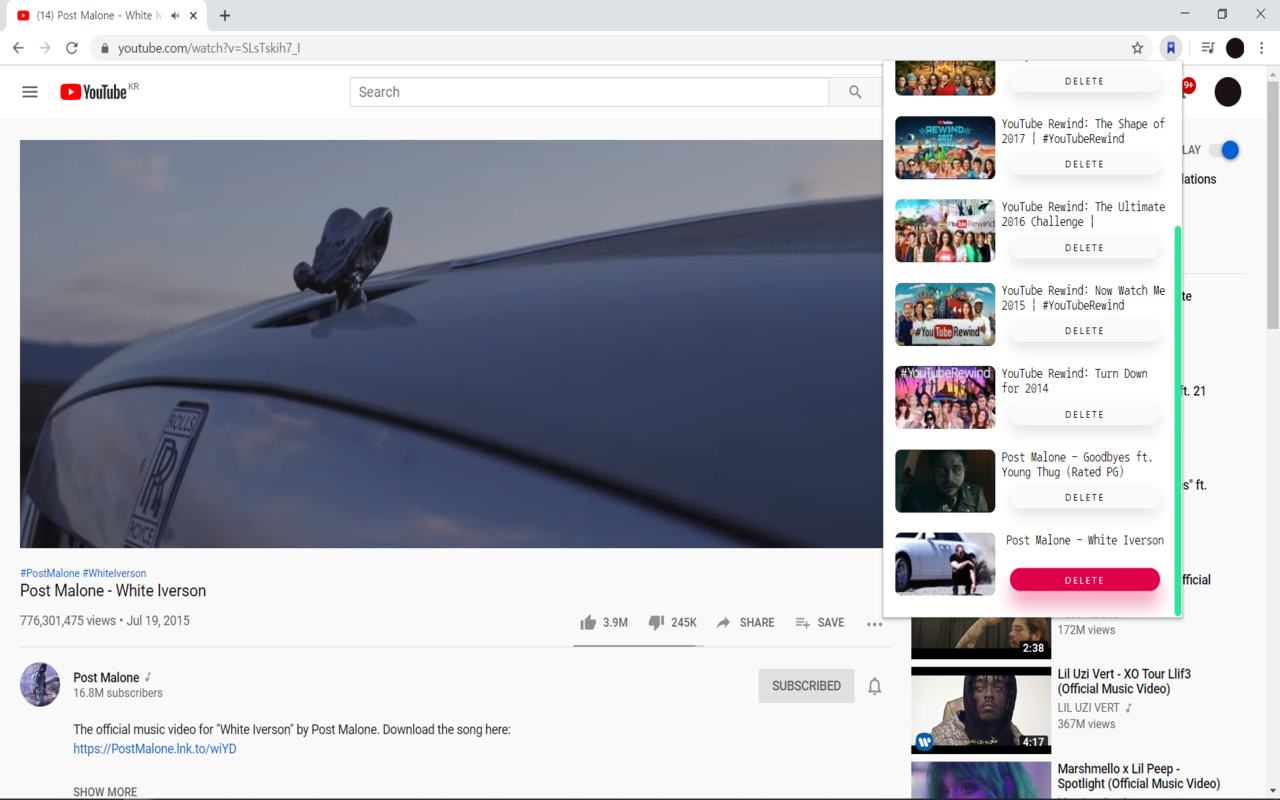Click the #WhiteIverson hashtag
Screen dimensions: 1280x800
click(114, 573)
